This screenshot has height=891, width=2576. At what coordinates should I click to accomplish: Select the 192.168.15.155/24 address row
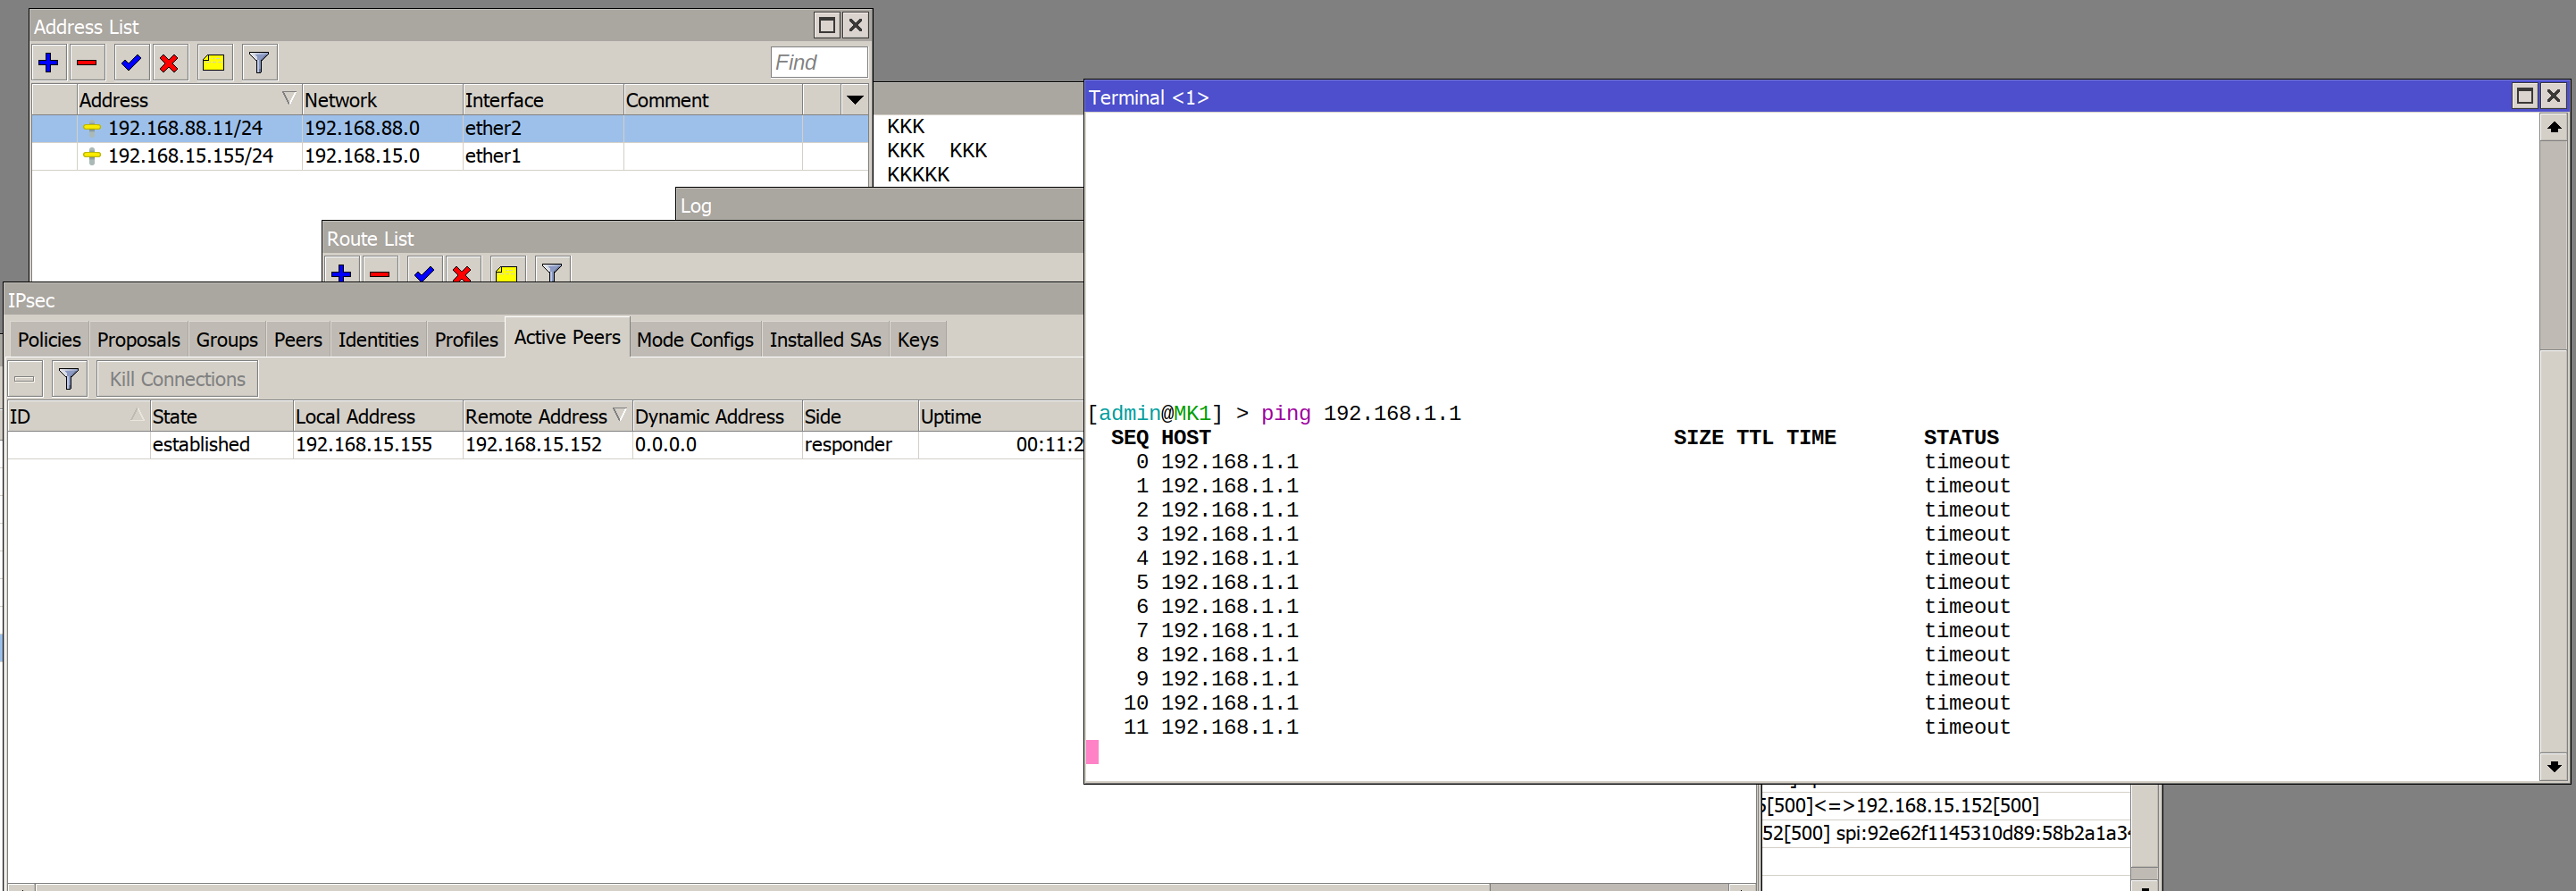click(x=450, y=156)
